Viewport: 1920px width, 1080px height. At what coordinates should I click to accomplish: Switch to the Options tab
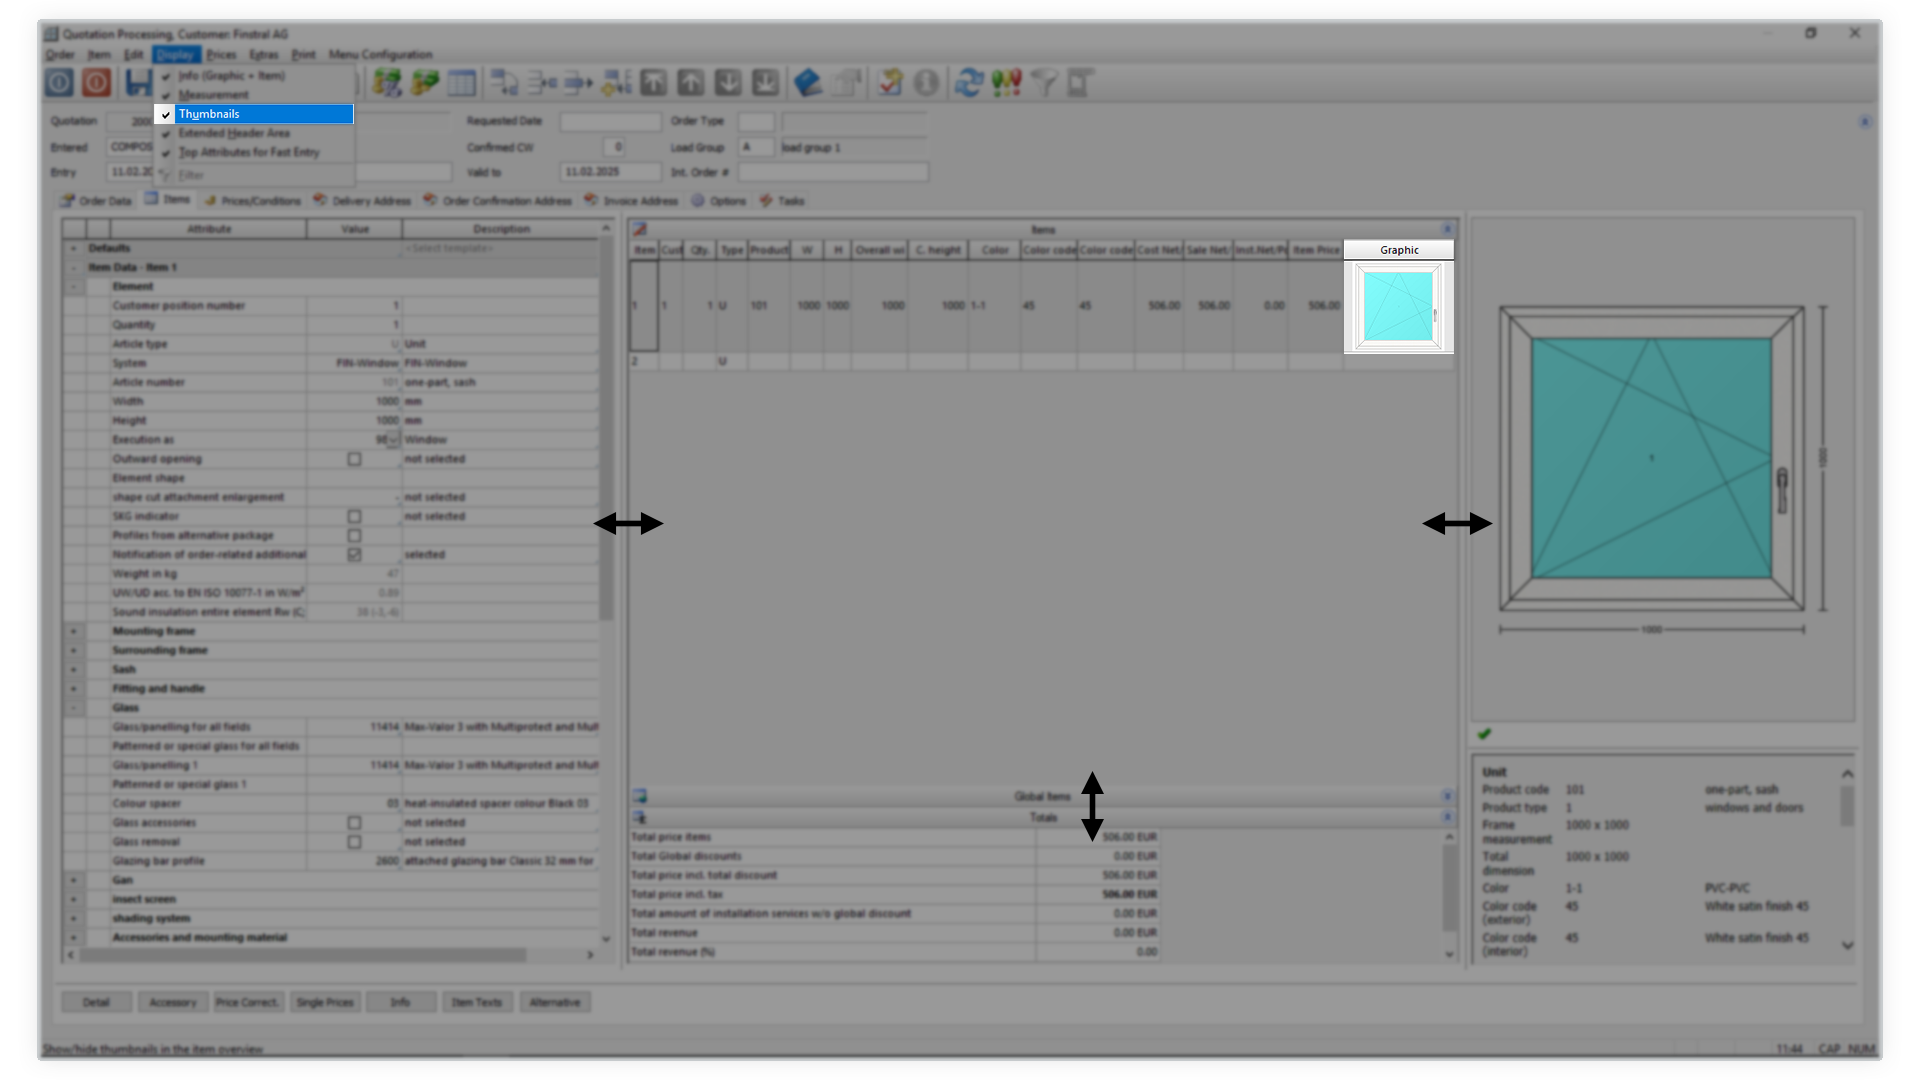point(719,201)
